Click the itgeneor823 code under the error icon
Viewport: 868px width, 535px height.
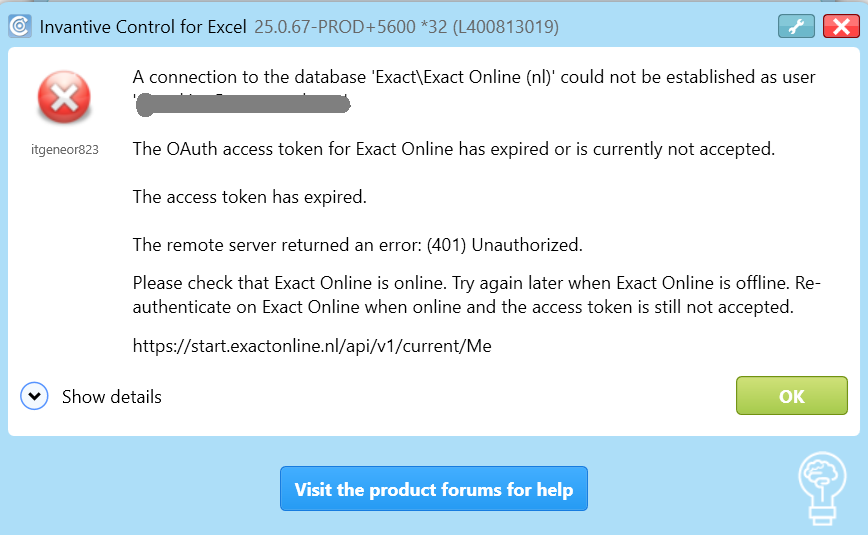click(x=65, y=150)
